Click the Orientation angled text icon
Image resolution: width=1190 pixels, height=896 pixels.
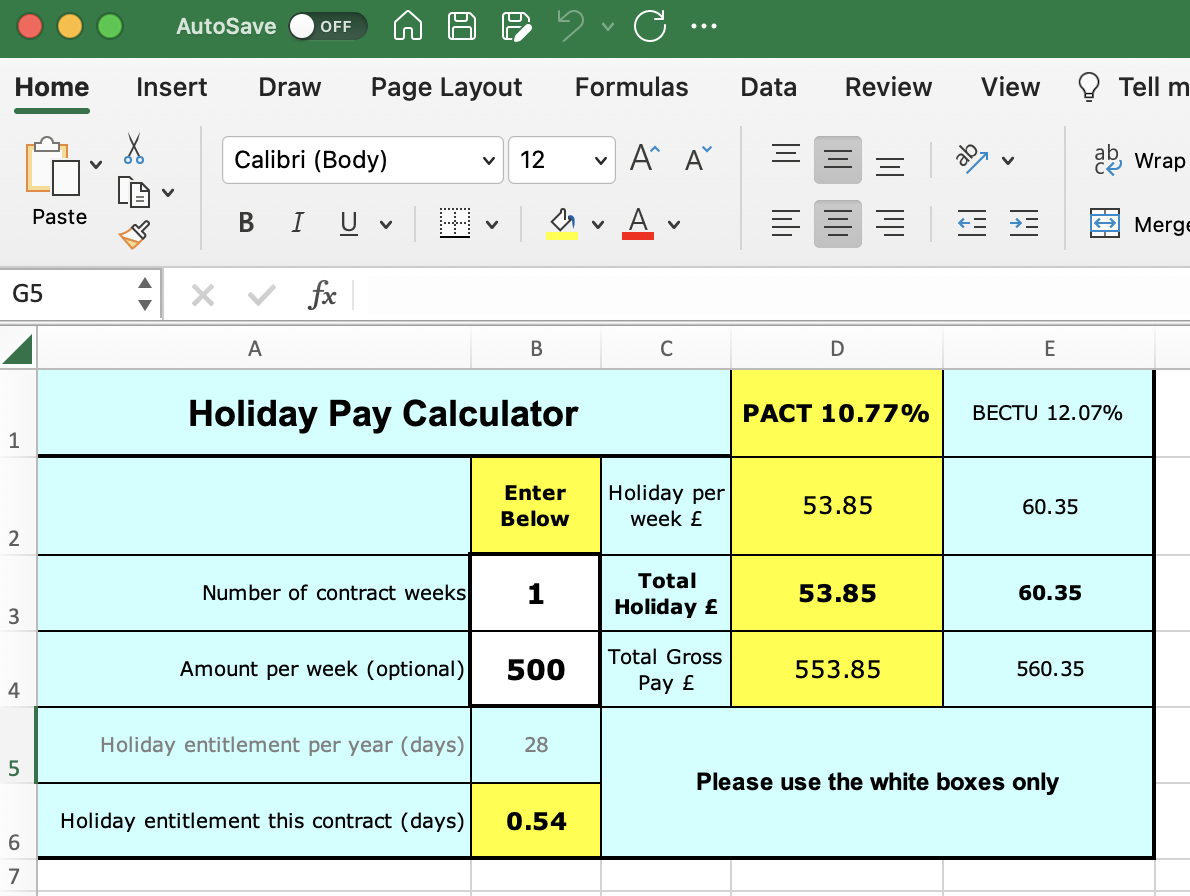coord(972,159)
